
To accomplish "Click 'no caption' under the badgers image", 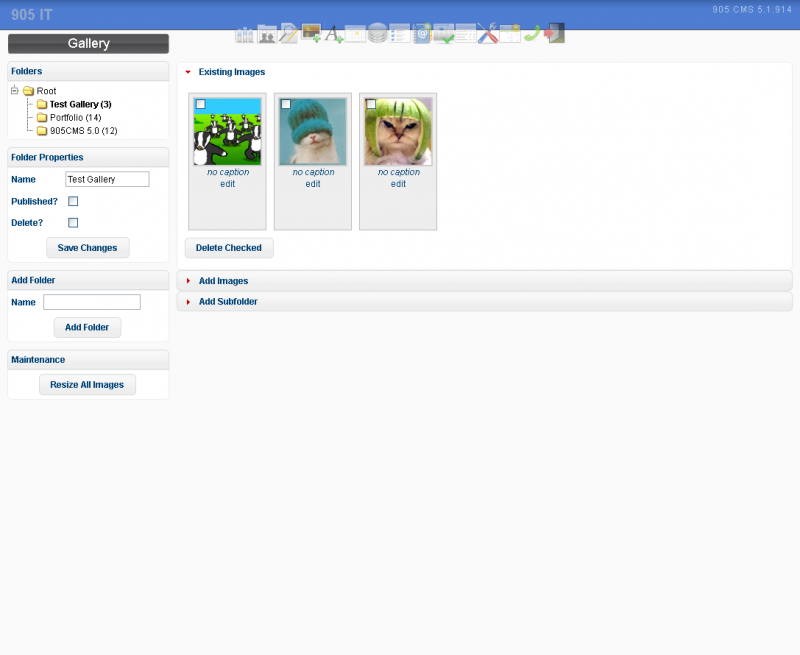I will [x=228, y=172].
